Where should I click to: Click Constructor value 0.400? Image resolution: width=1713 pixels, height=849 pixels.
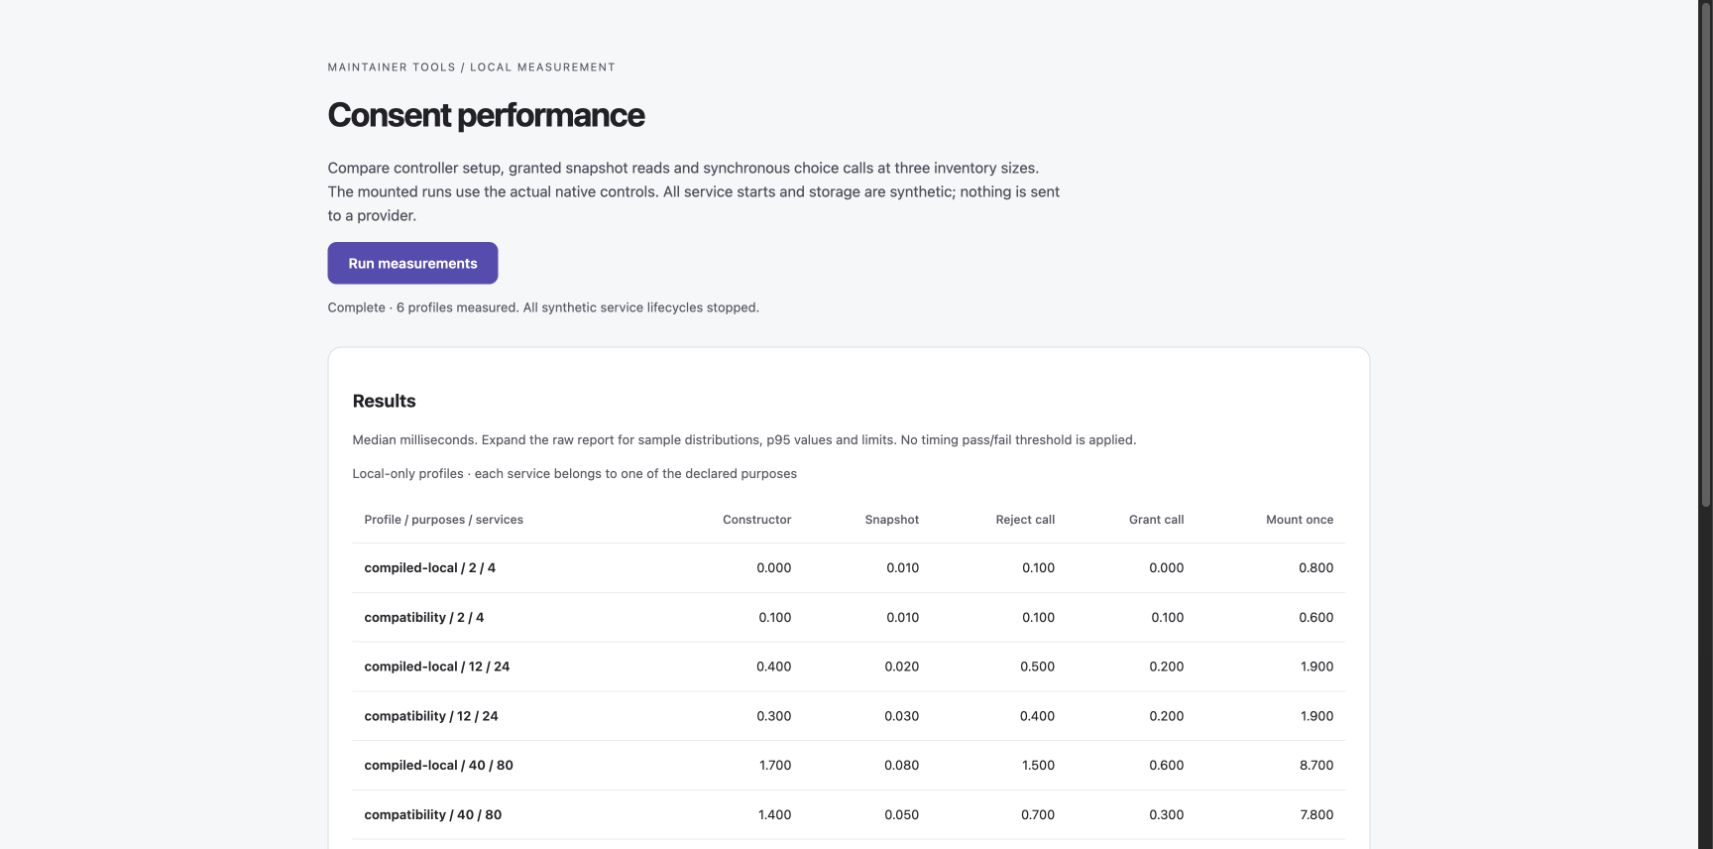click(774, 666)
